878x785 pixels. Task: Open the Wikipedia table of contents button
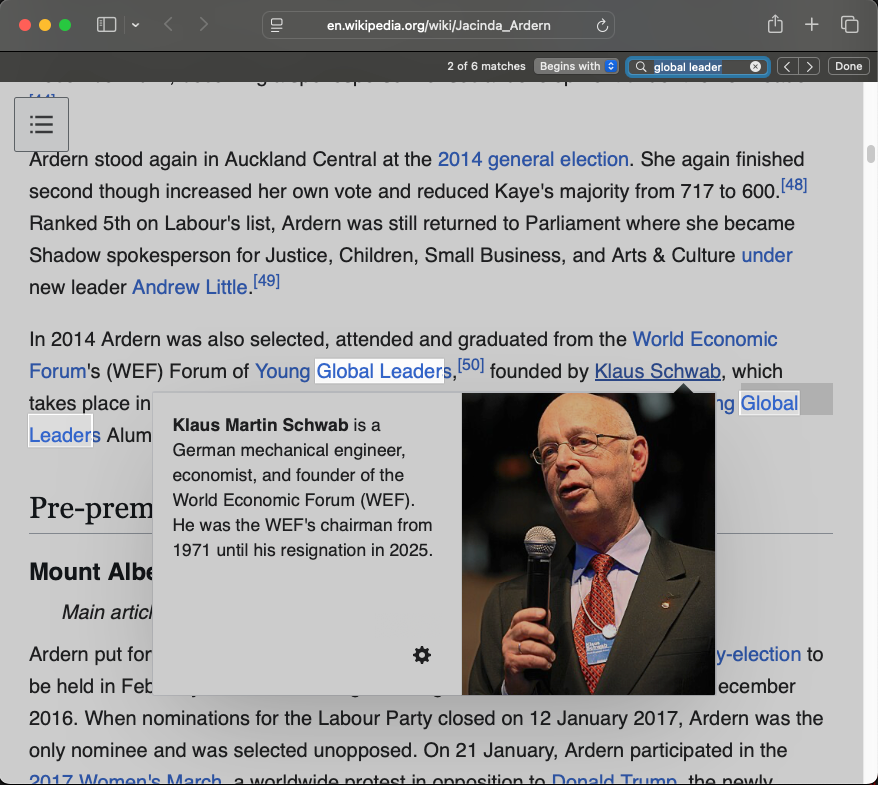[x=41, y=124]
